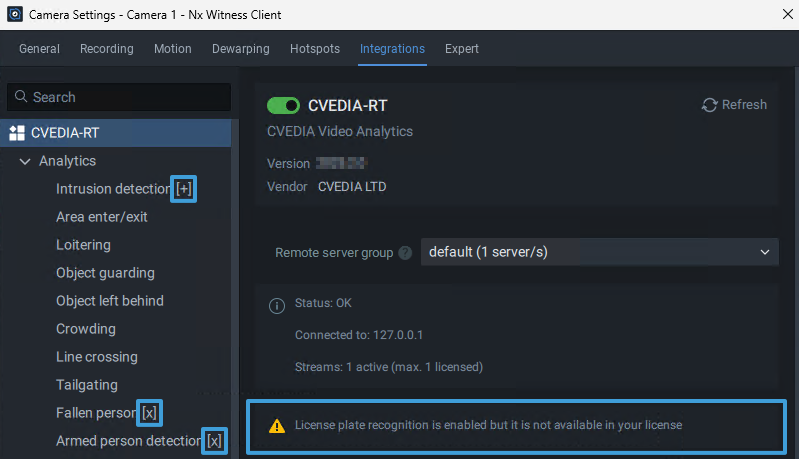Go to the Motion tab
The image size is (799, 459).
(x=172, y=49)
